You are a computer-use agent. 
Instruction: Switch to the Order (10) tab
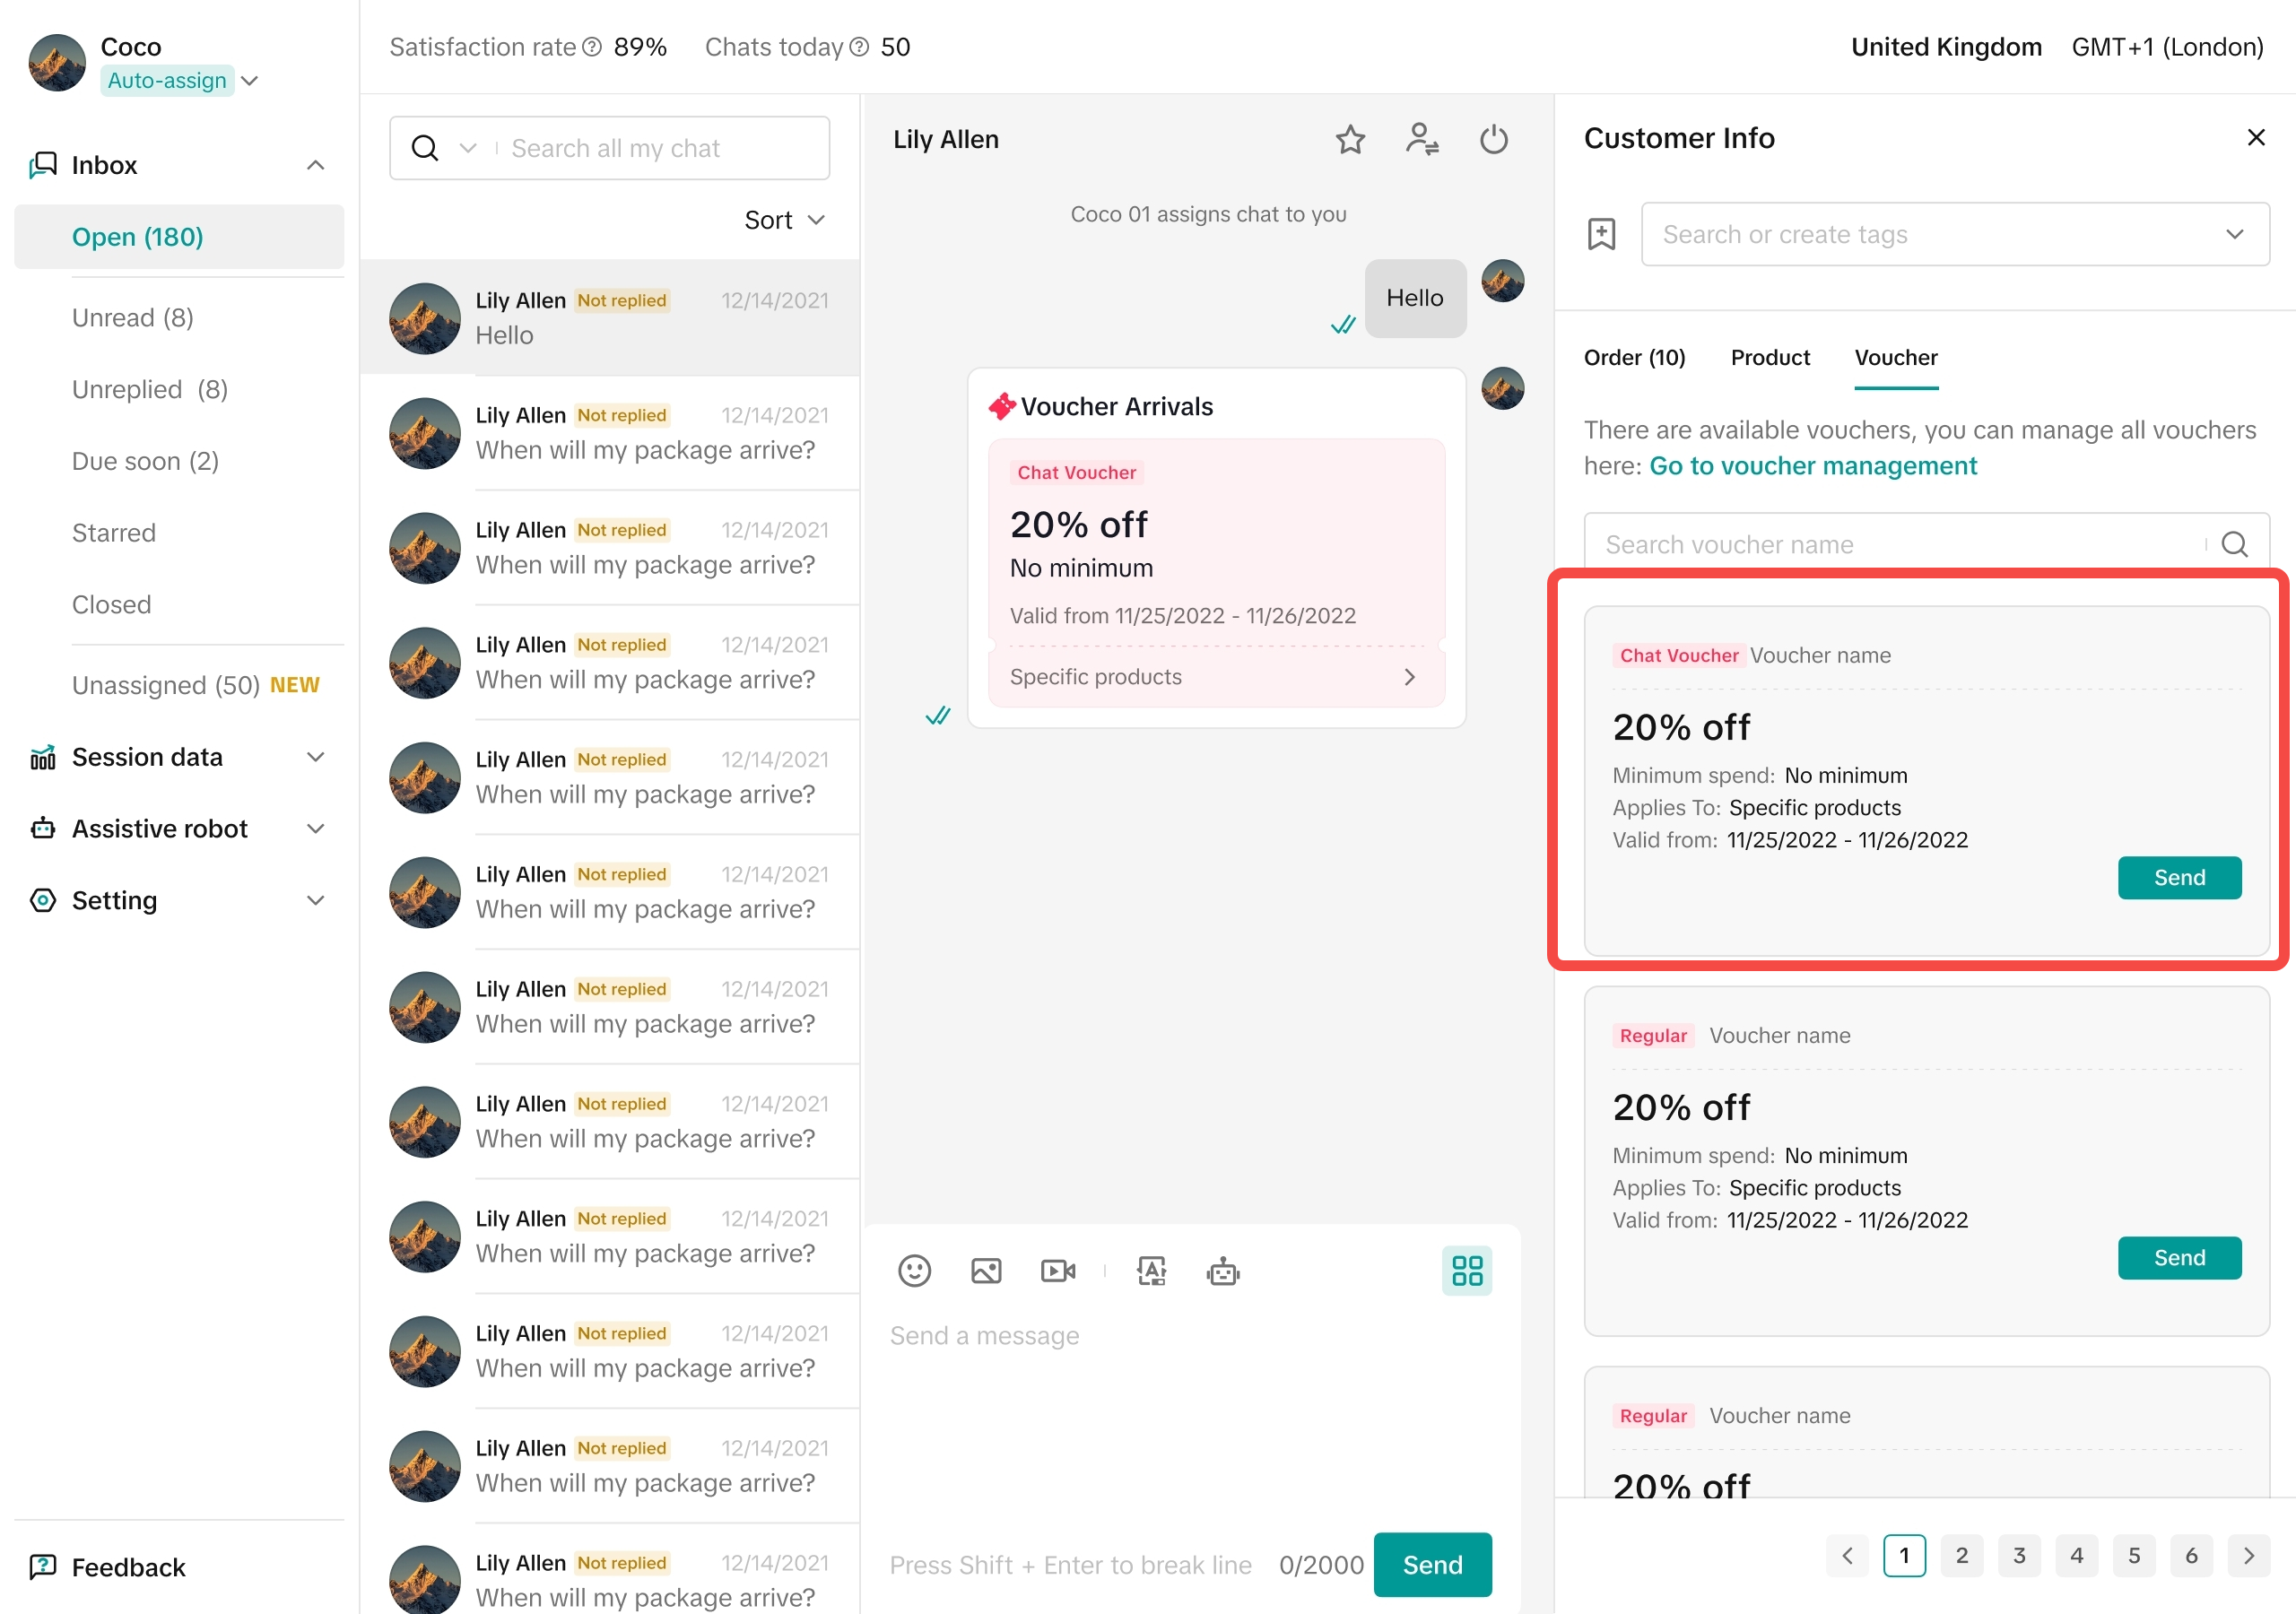(1634, 358)
